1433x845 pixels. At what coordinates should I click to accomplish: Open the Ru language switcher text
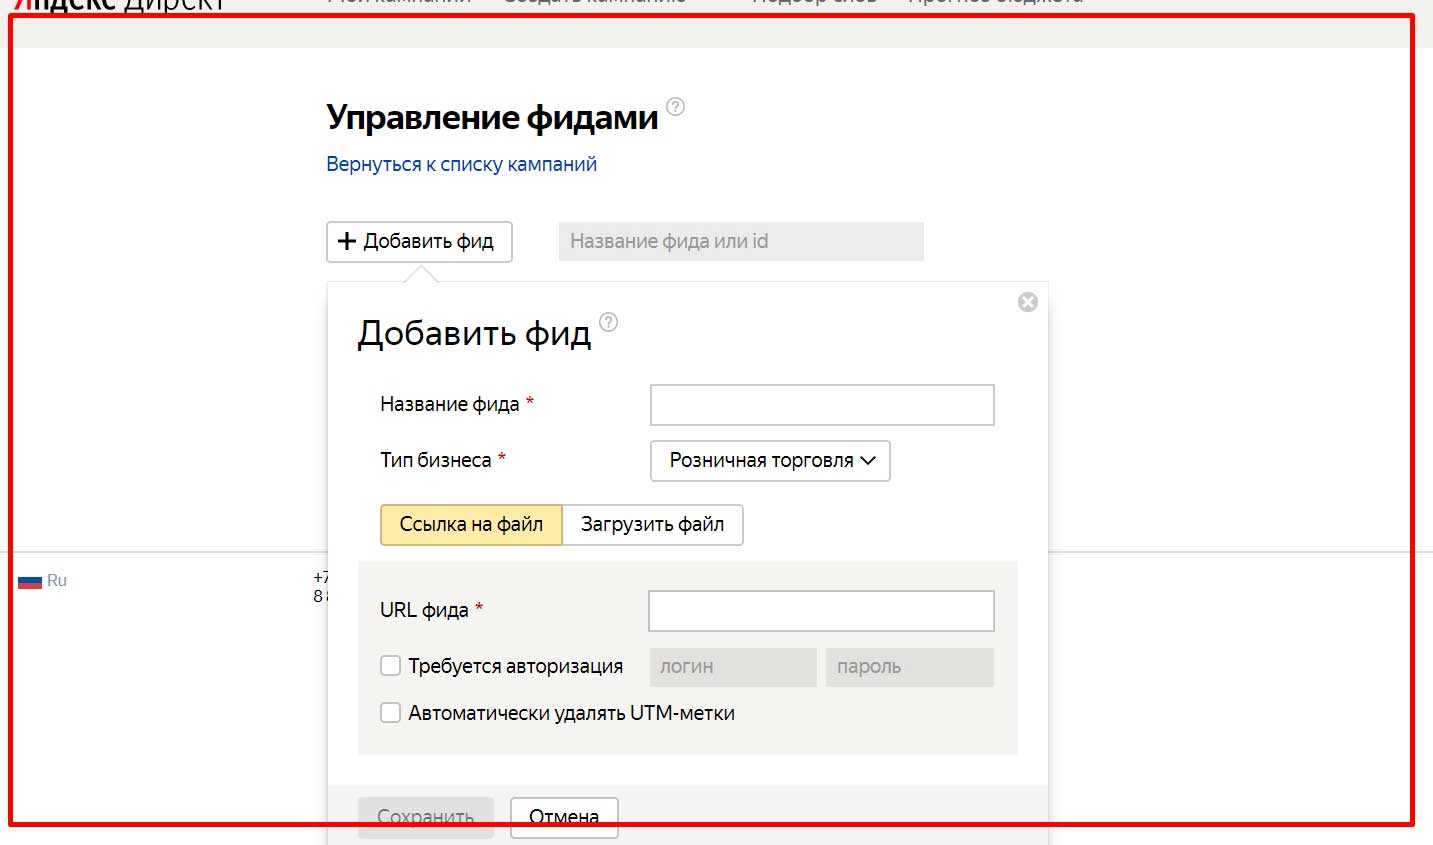(57, 580)
